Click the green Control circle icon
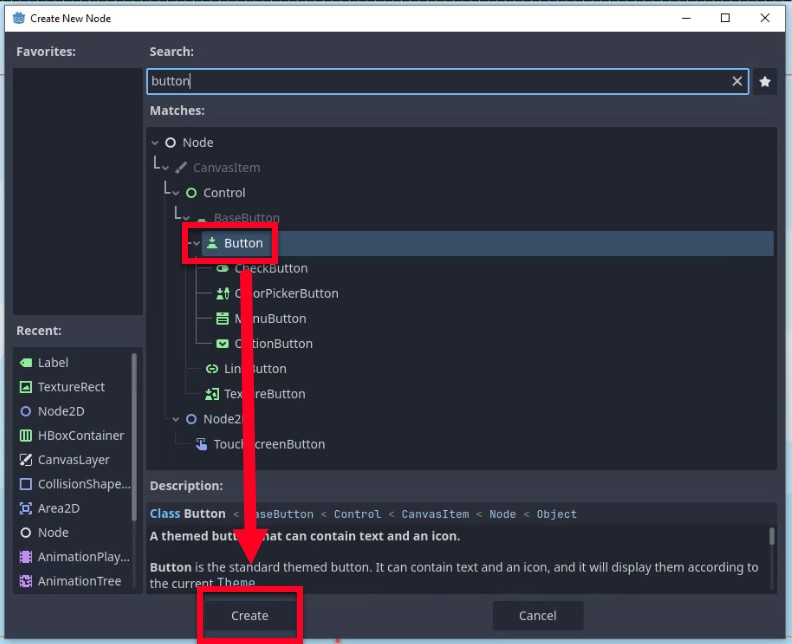Image resolution: width=792 pixels, height=644 pixels. tap(191, 193)
